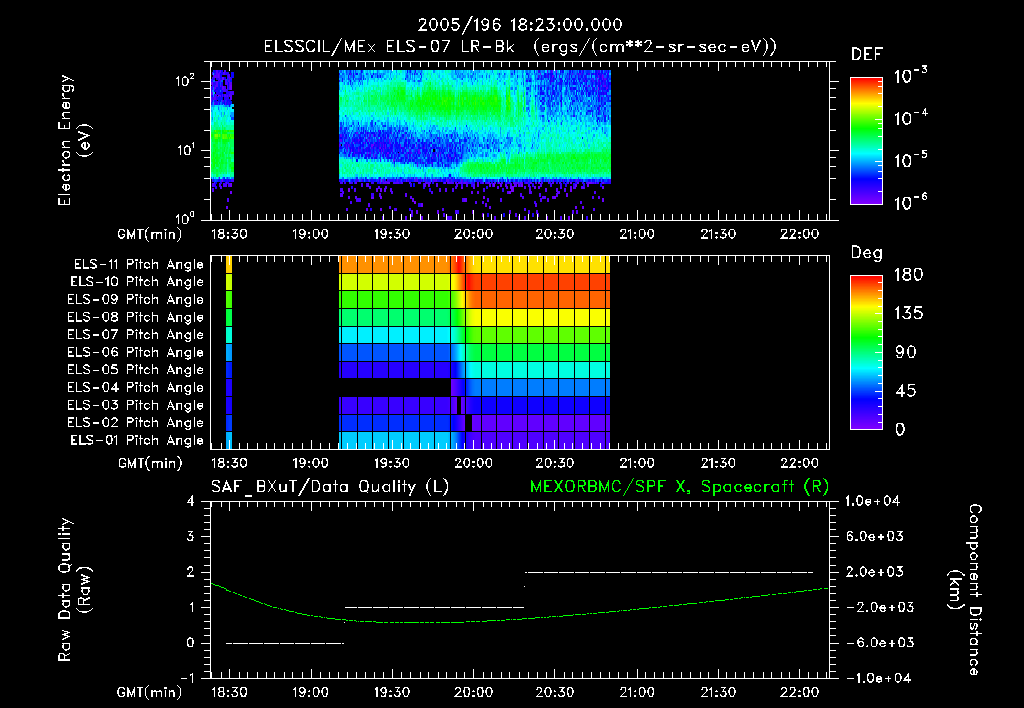Click the 10⁻⁵ tick on DEF scale
The height and width of the screenshot is (708, 1024).
point(910,160)
